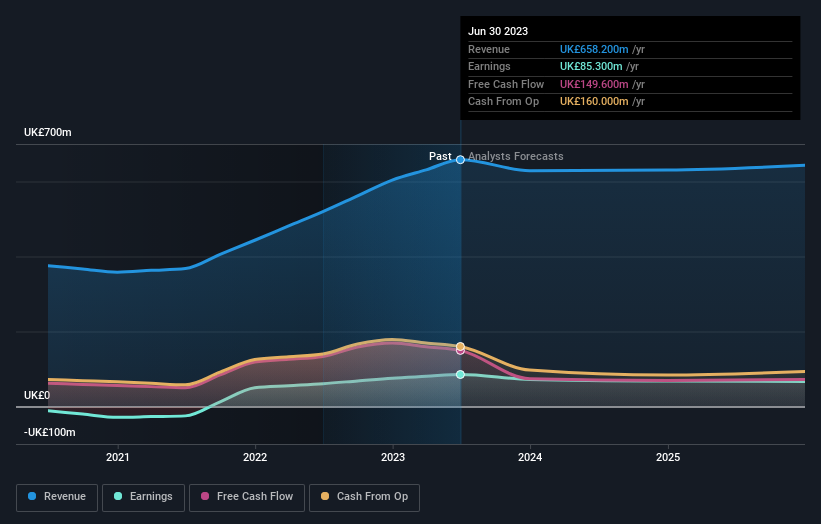Image resolution: width=821 pixels, height=524 pixels.
Task: Click the 2023 x-axis label
Action: click(393, 457)
